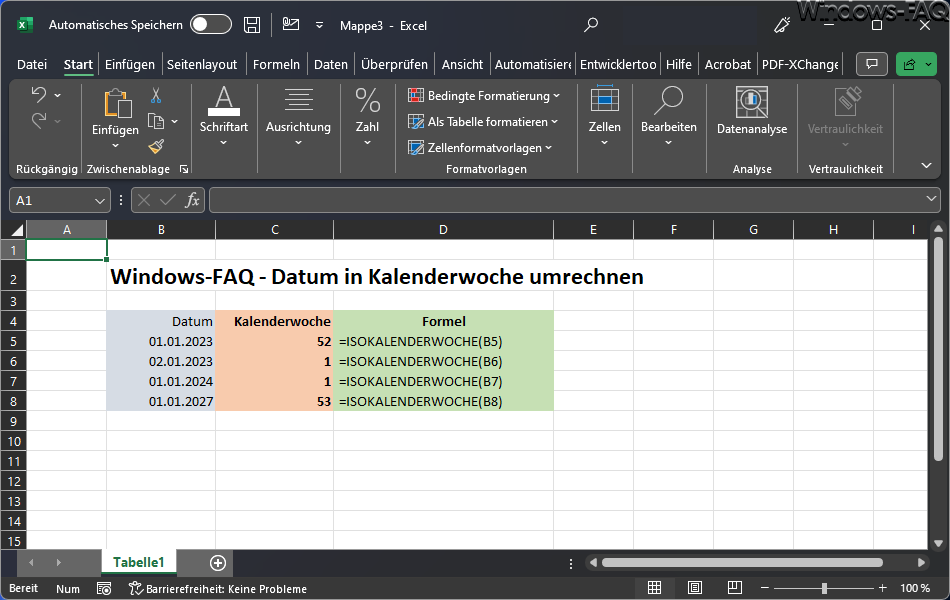
Task: Open the Seitenlayout tab
Action: [202, 64]
